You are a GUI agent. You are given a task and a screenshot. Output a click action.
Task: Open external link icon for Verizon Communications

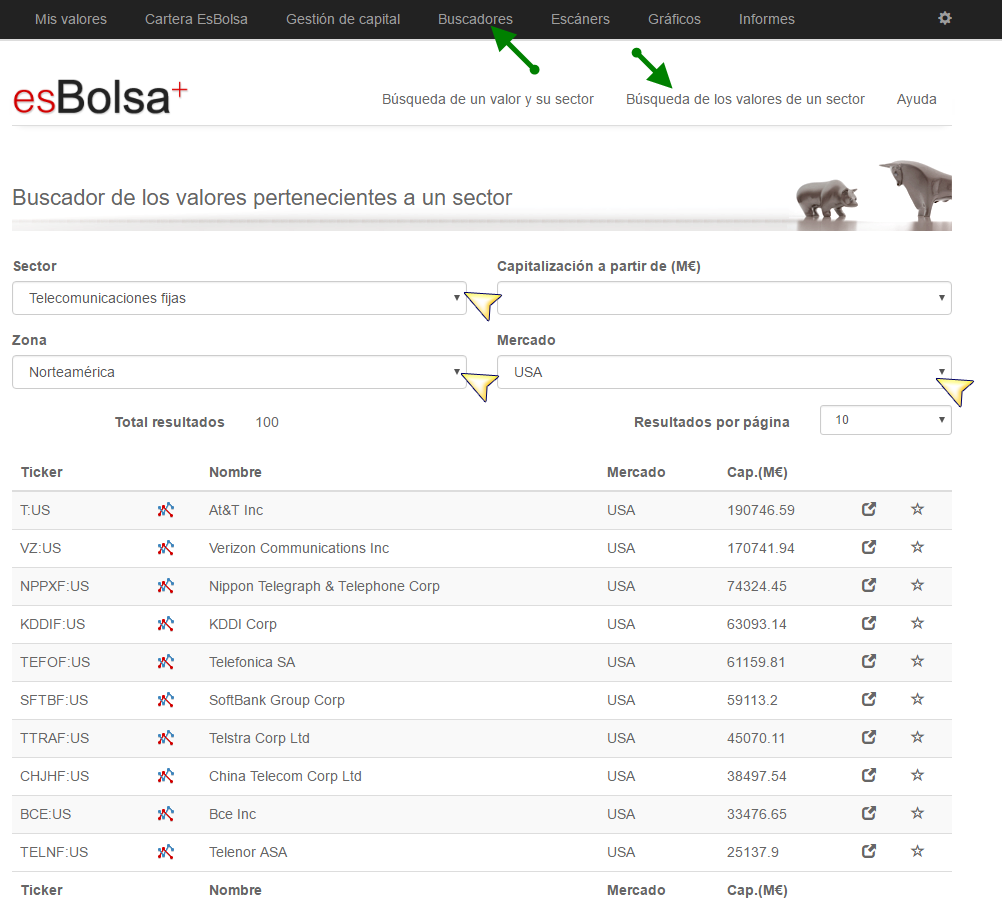pyautogui.click(x=868, y=547)
